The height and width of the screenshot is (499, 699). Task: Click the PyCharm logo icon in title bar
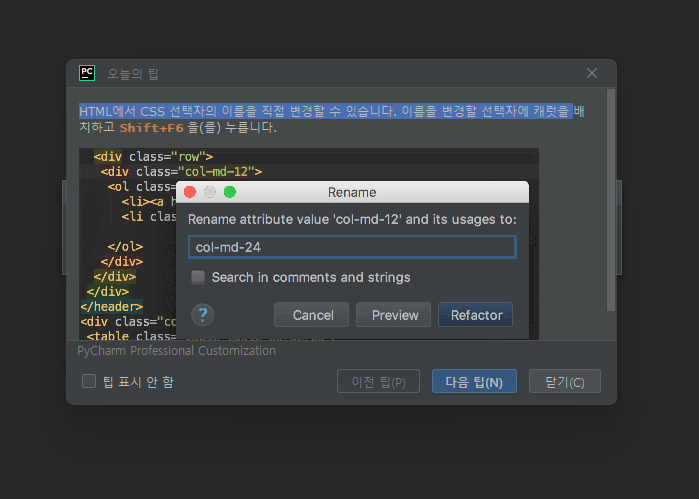point(87,73)
